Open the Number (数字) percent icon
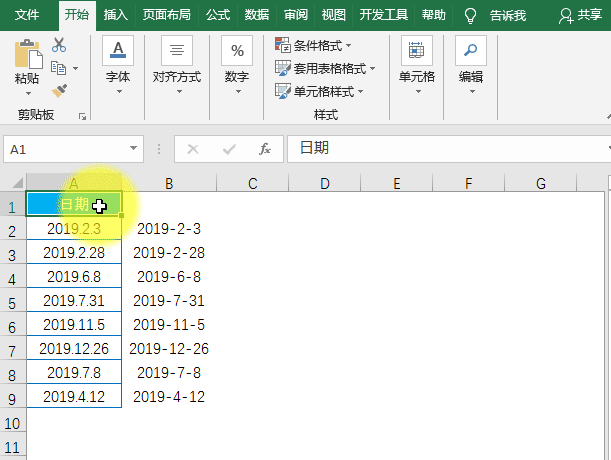Image resolution: width=611 pixels, height=460 pixels. pos(237,50)
